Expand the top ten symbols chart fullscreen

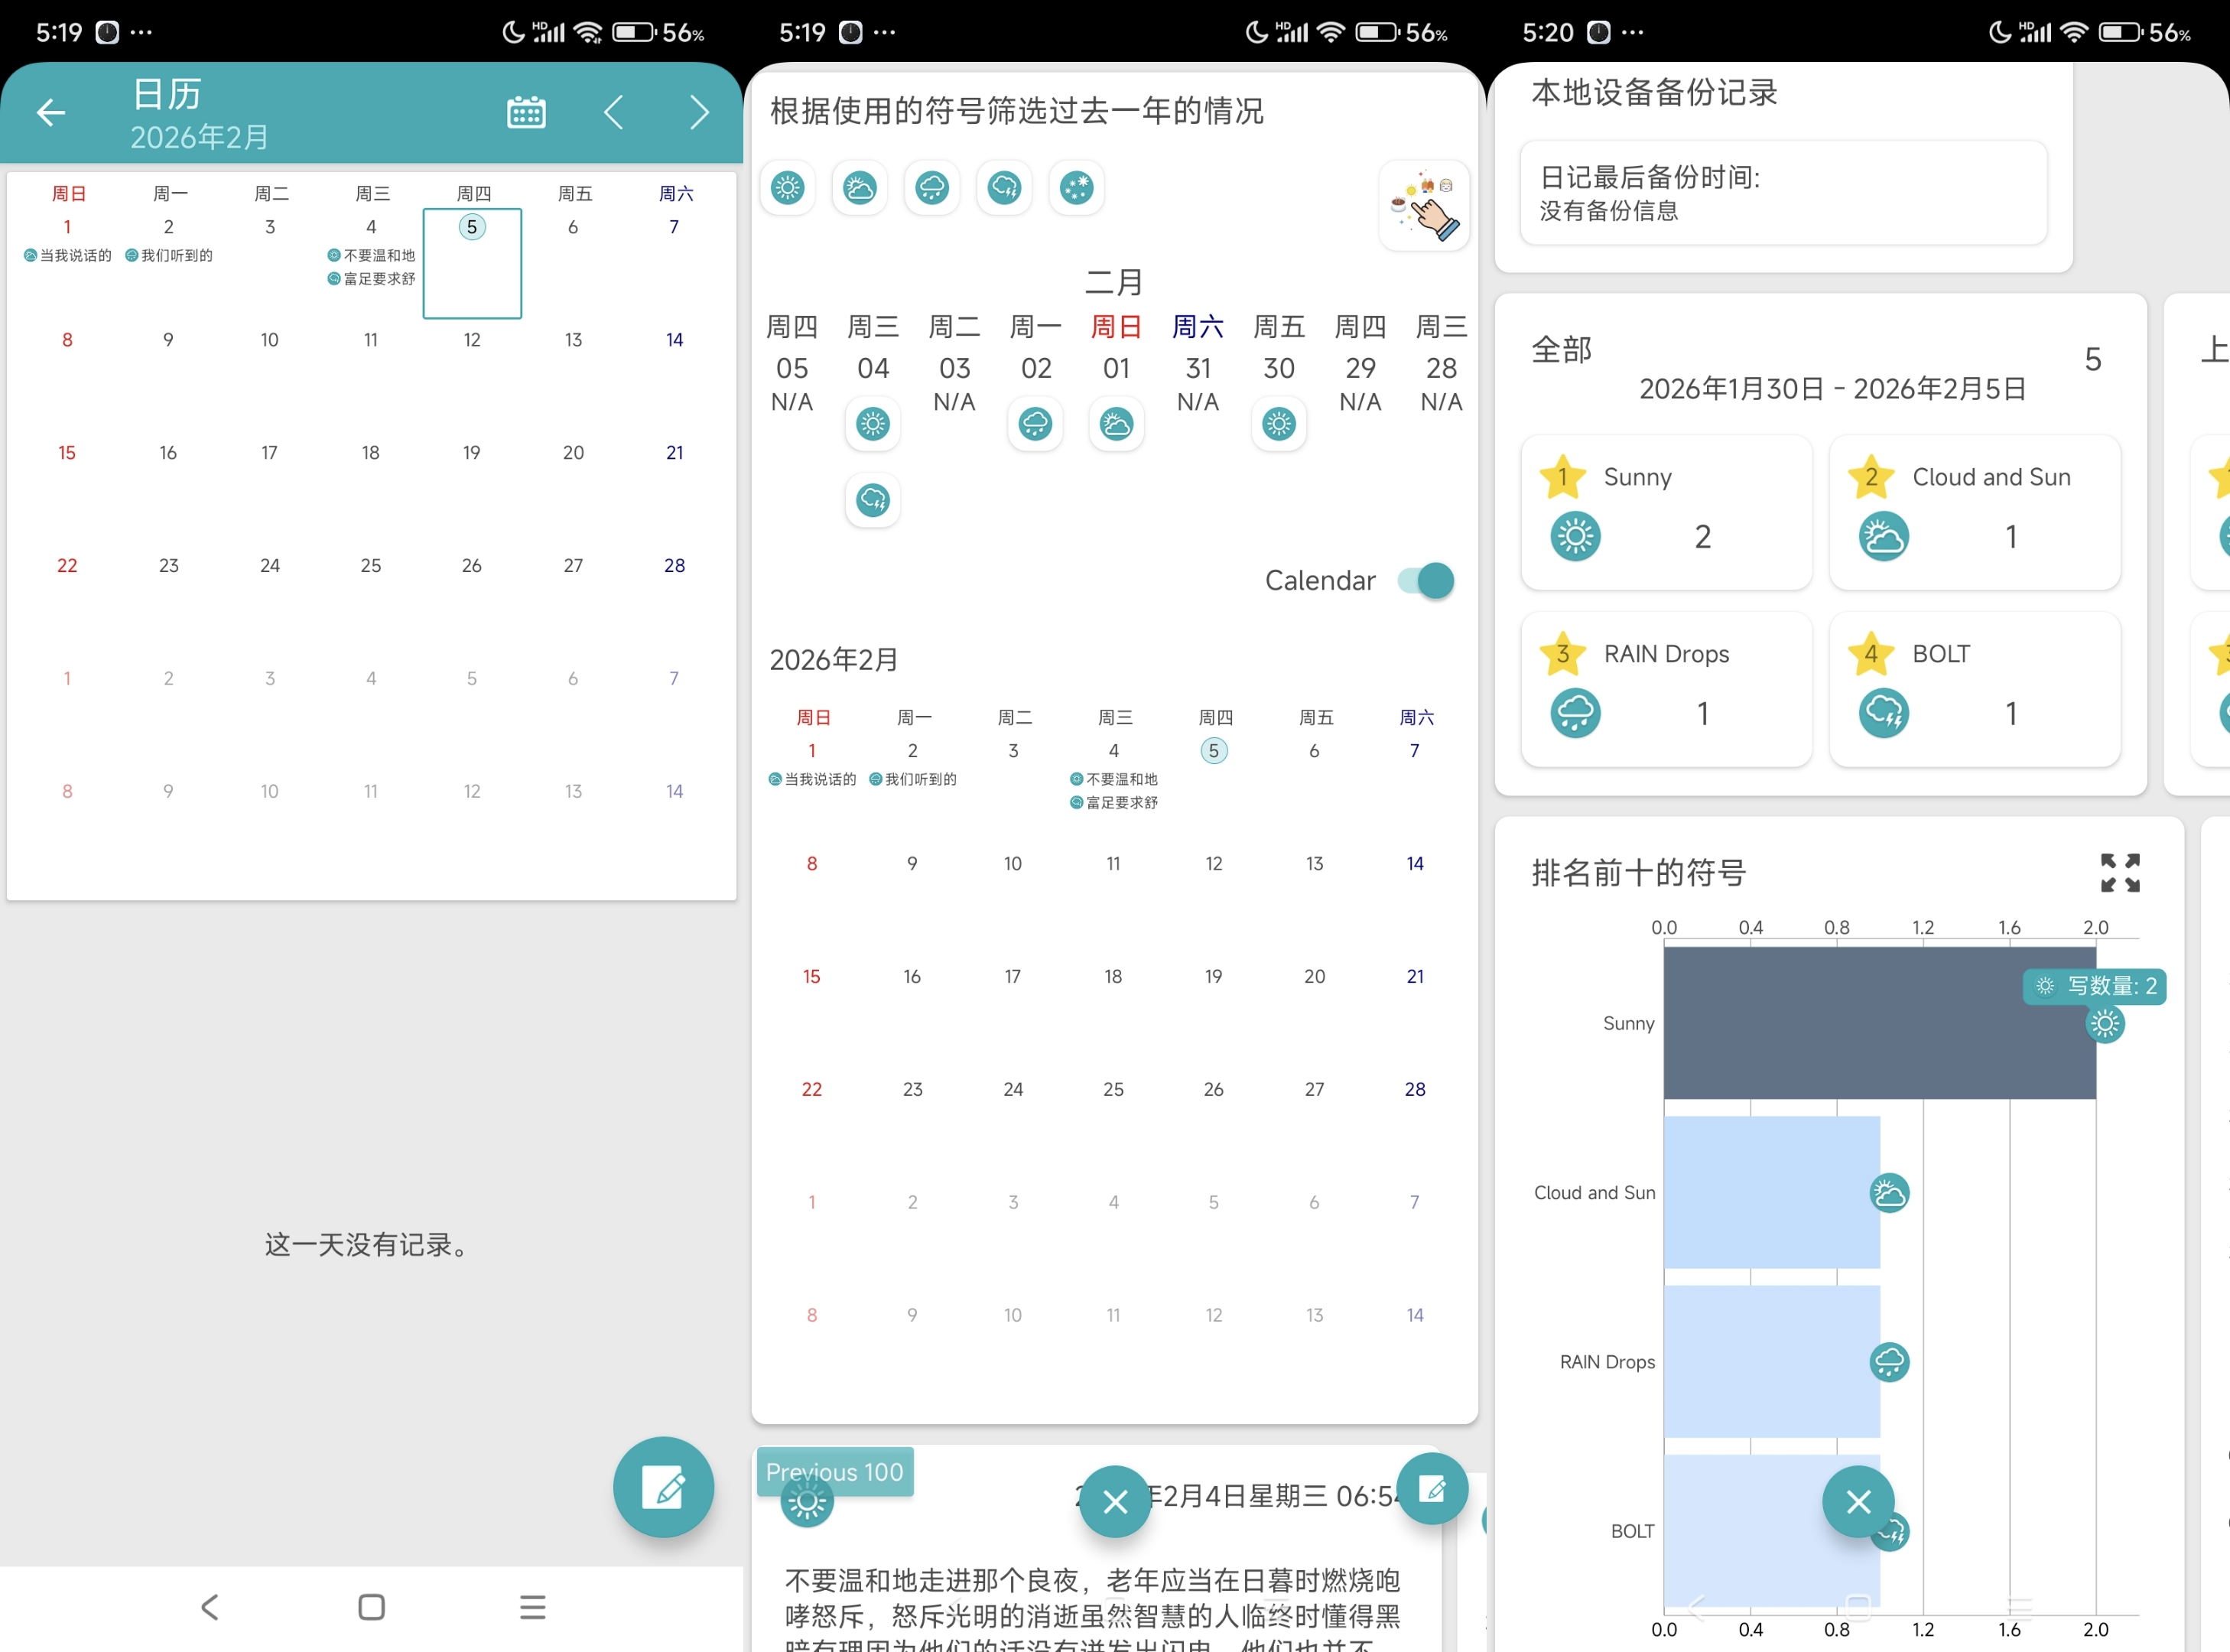tap(2119, 872)
